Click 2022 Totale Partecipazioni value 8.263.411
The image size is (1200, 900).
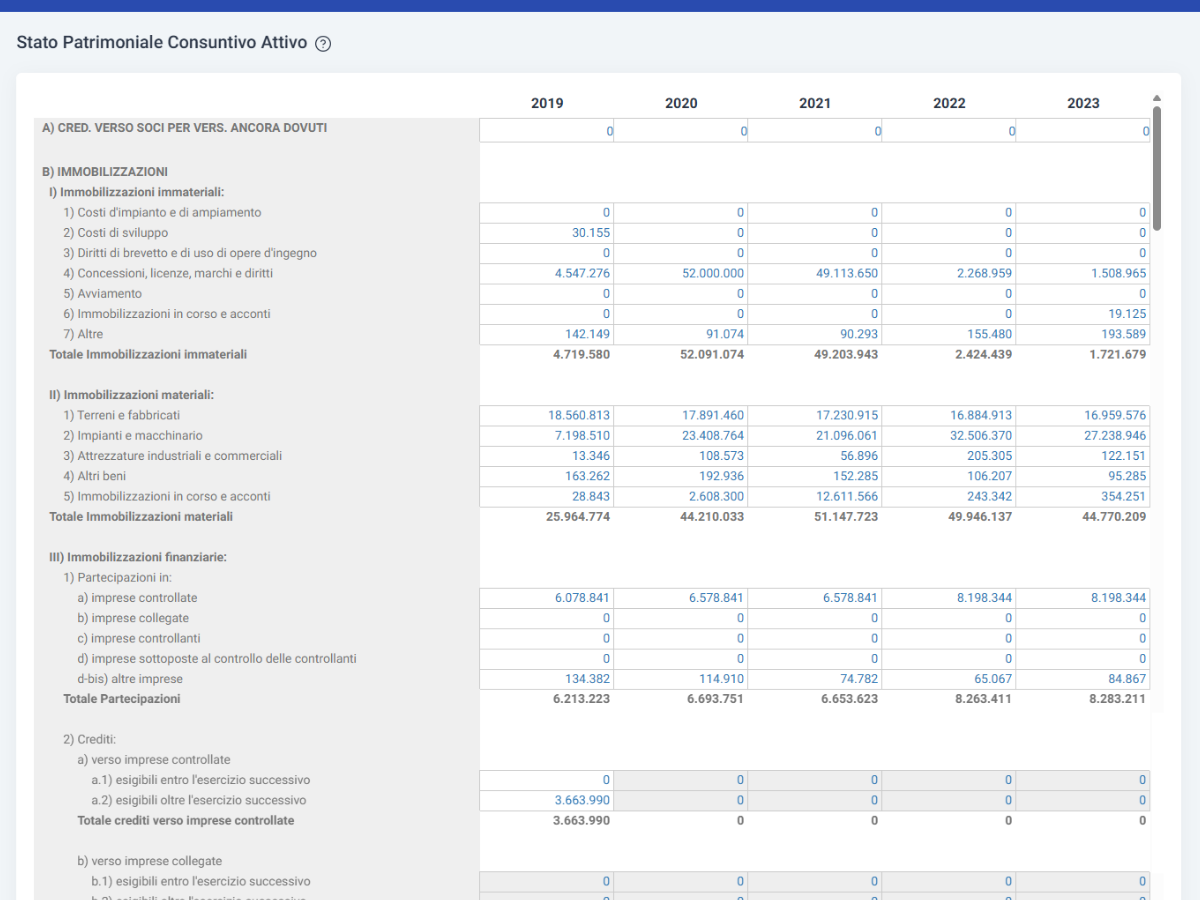coord(983,699)
